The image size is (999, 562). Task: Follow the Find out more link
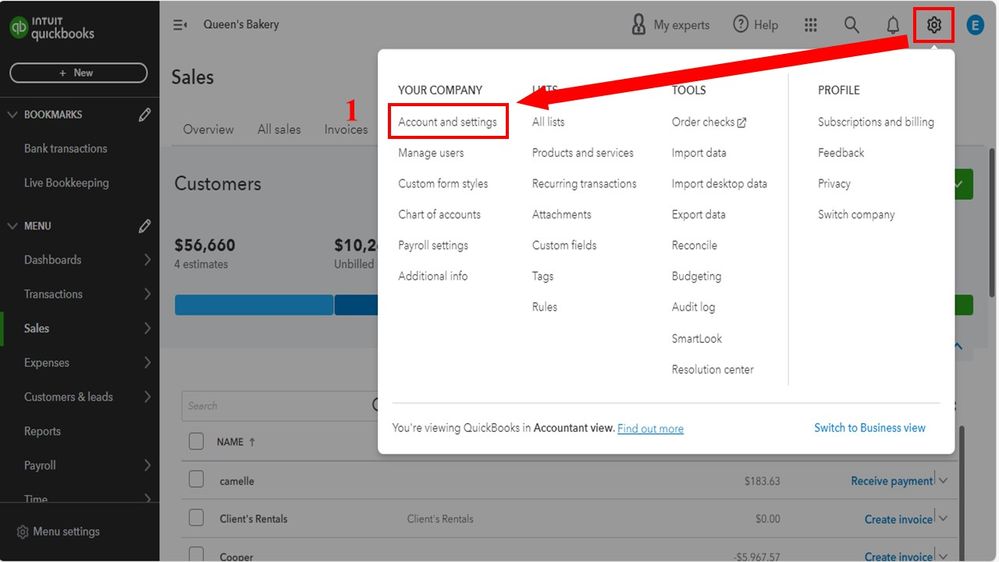tap(650, 429)
